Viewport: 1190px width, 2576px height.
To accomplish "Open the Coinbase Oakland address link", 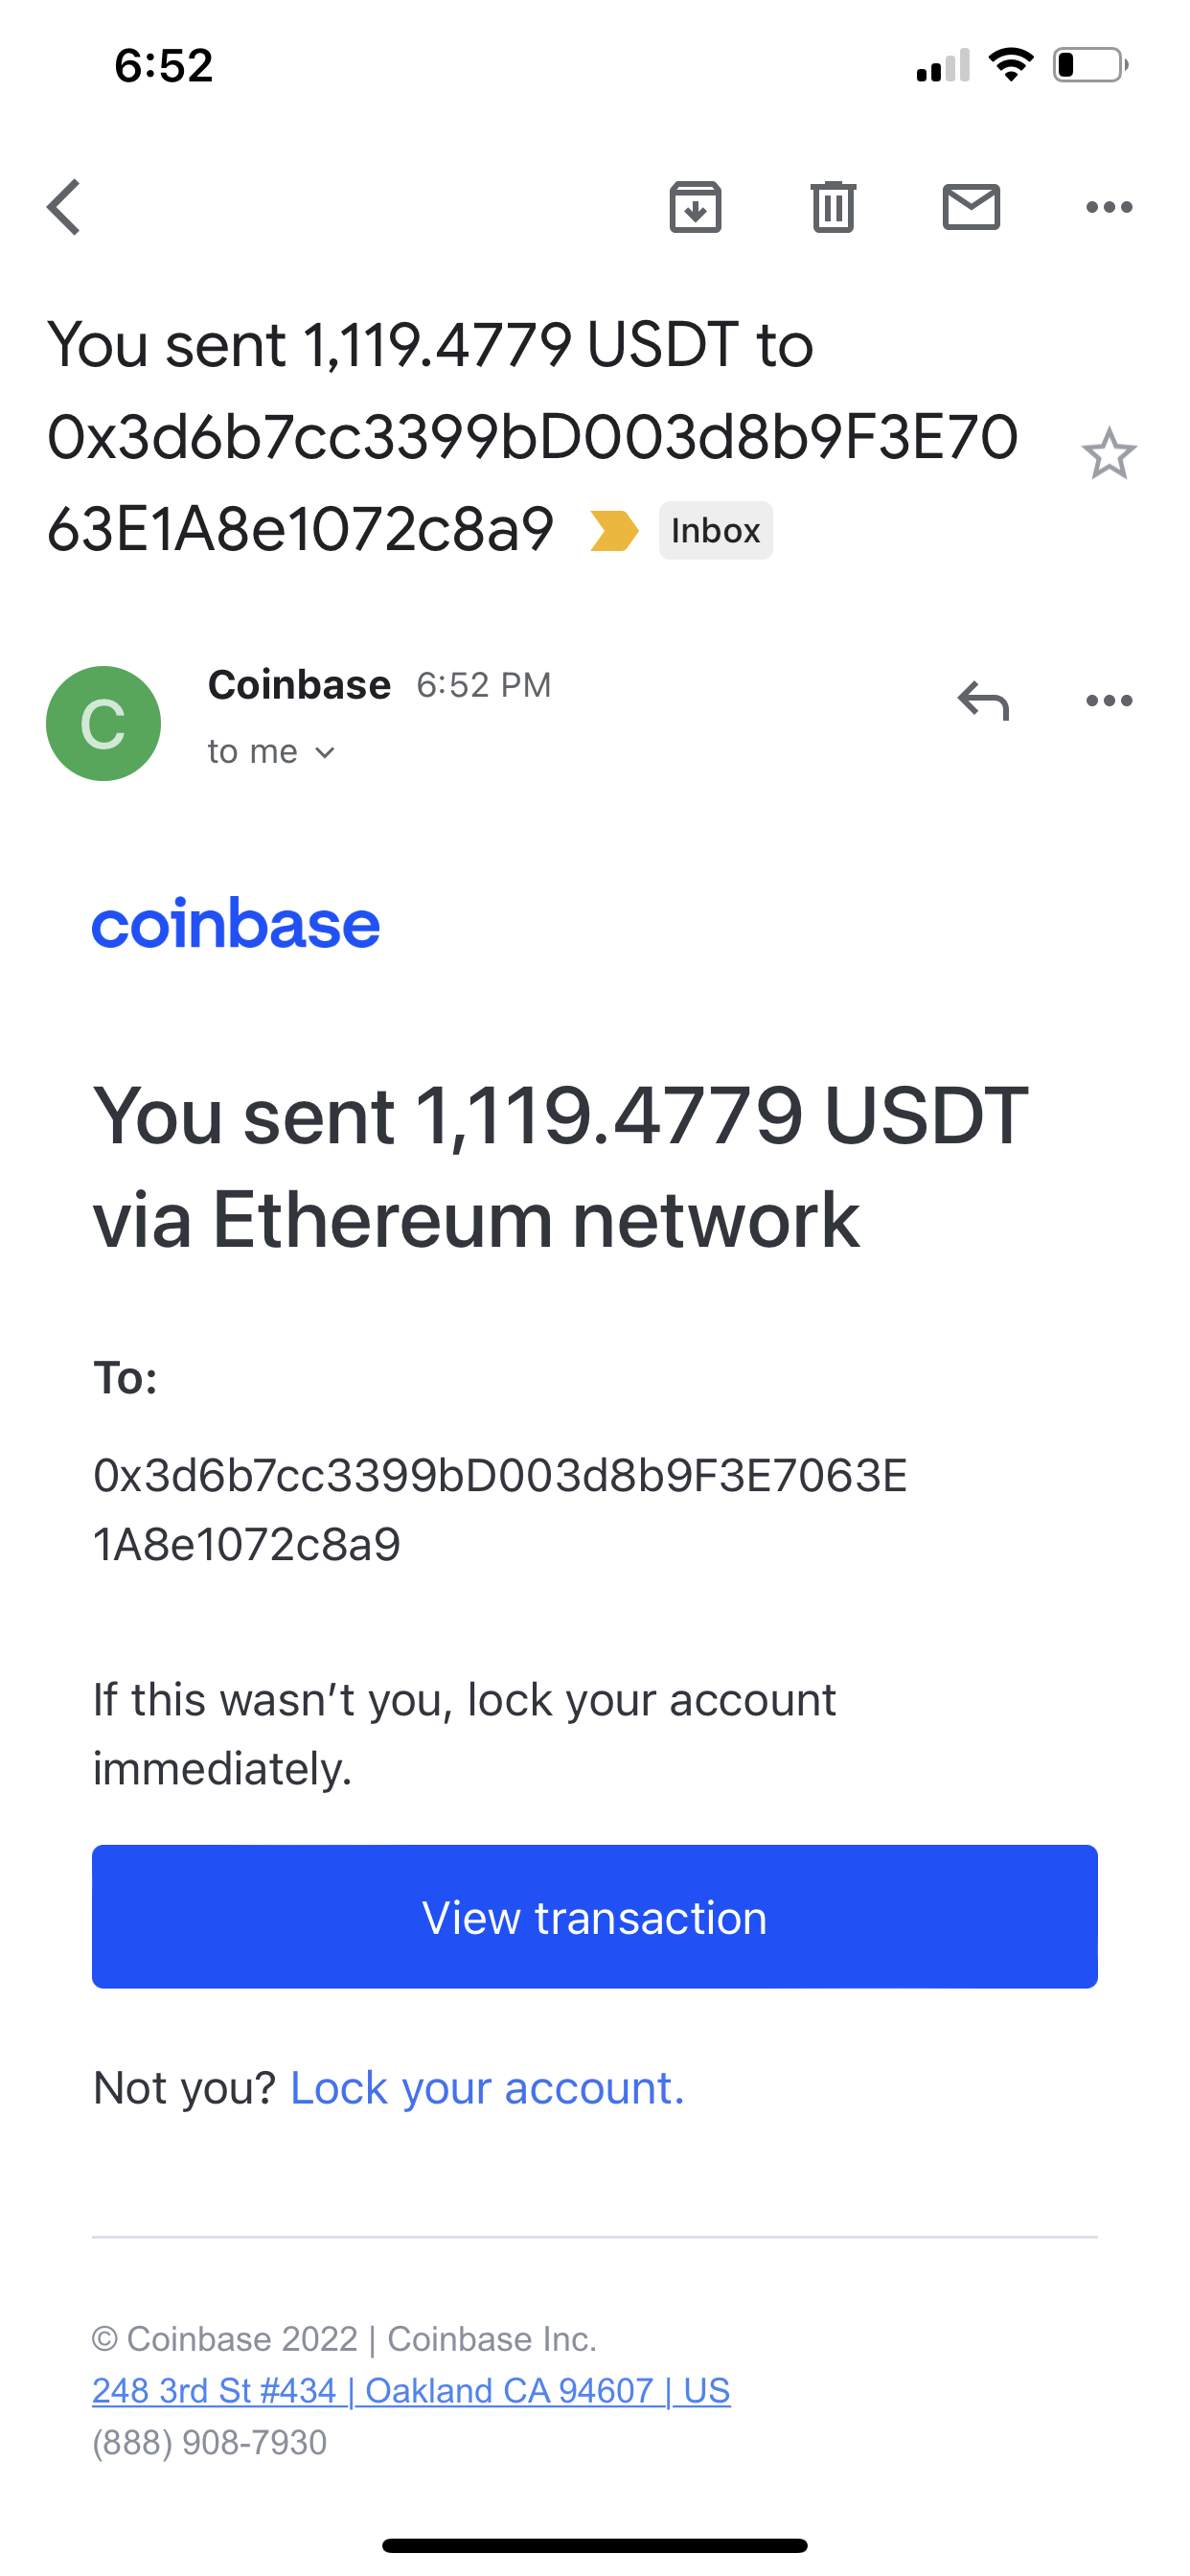I will point(411,2390).
